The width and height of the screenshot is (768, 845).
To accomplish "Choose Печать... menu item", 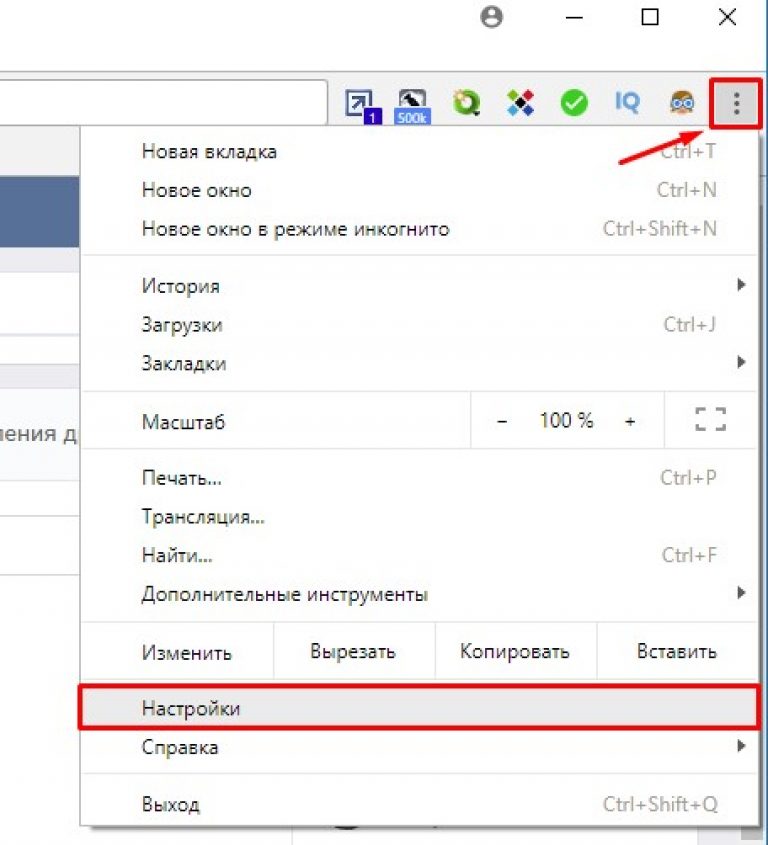I will (x=419, y=478).
